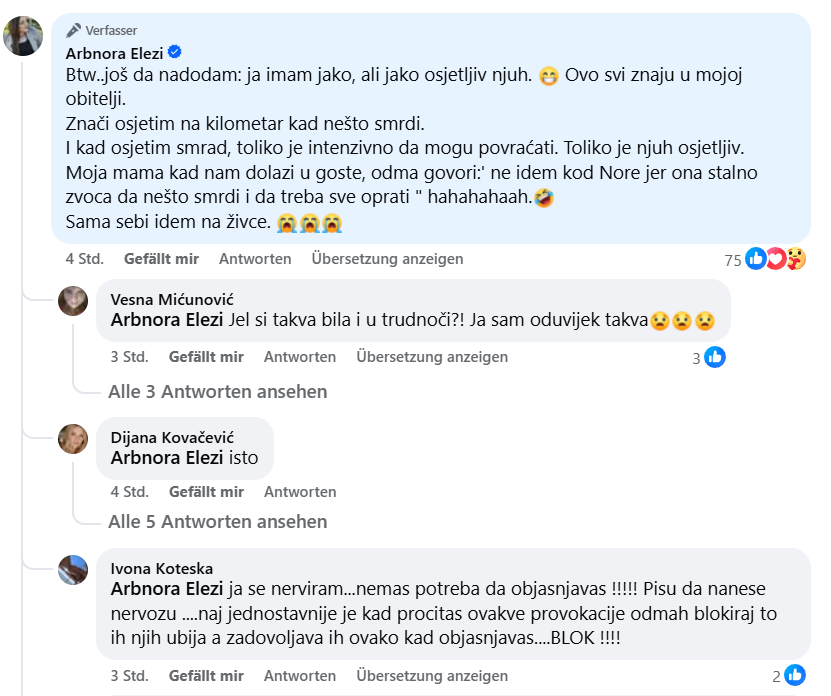The image size is (831, 696).
Task: Show translation of Arbnora Elezi's comment
Action: [x=387, y=259]
